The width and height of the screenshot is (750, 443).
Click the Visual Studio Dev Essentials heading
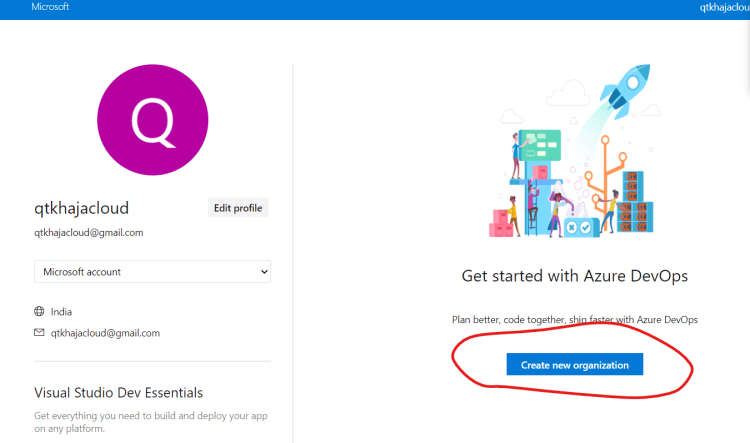tap(118, 393)
